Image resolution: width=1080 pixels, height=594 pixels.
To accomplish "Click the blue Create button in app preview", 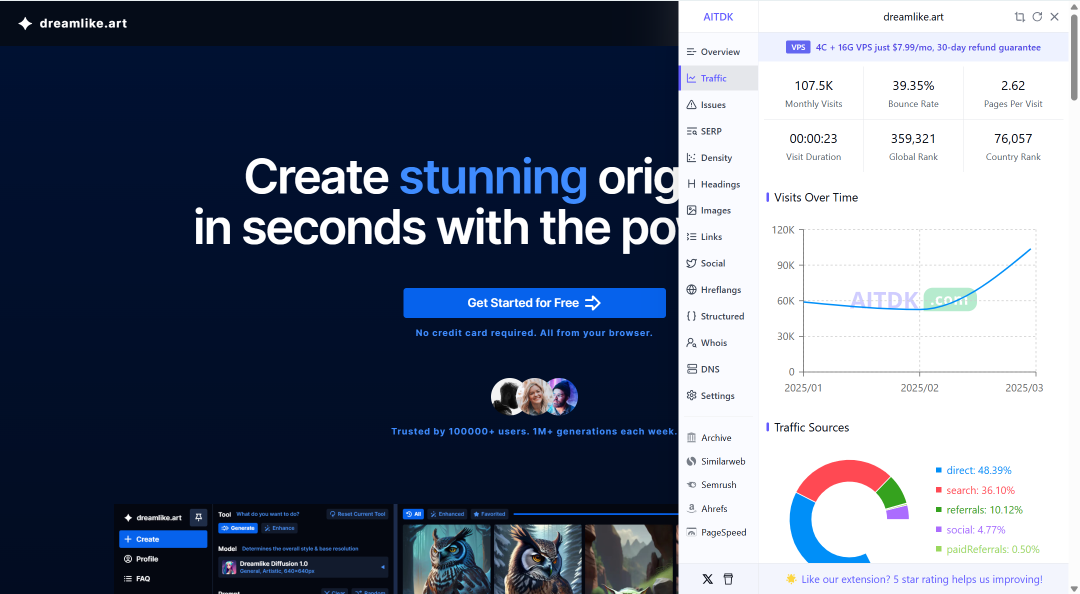I will click(x=163, y=539).
